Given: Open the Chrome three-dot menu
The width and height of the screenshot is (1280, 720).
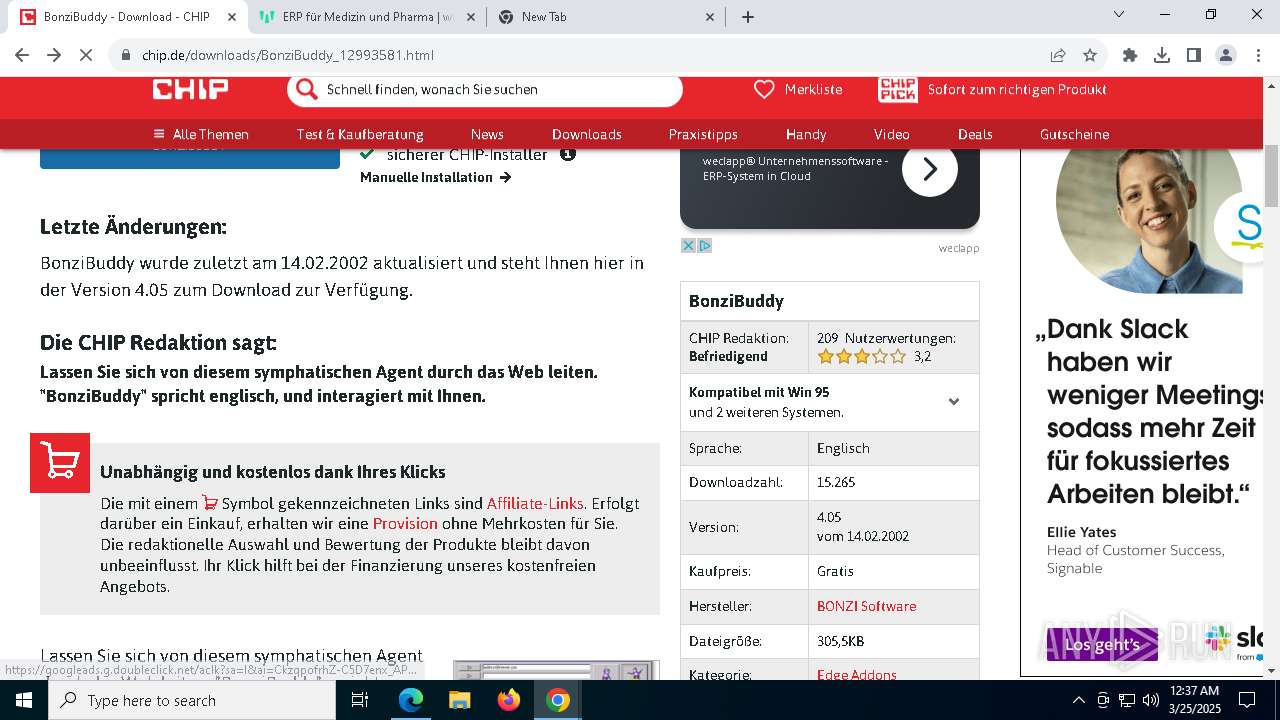Looking at the screenshot, I should pyautogui.click(x=1258, y=55).
